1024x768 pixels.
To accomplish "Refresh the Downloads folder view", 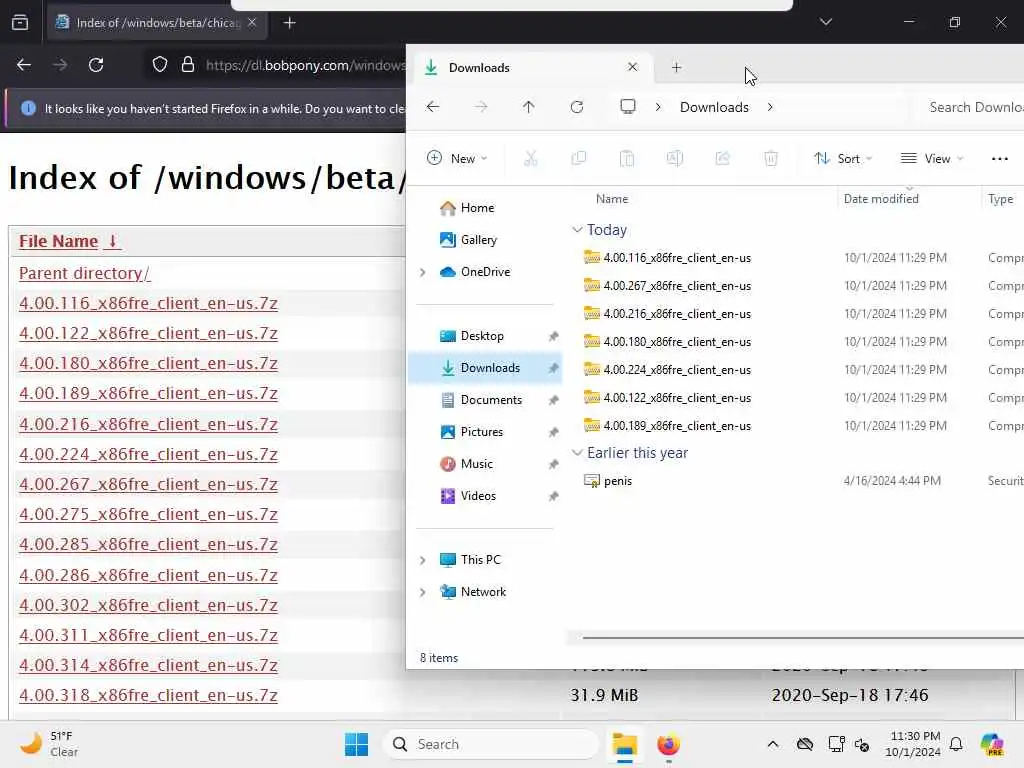I will [x=577, y=106].
